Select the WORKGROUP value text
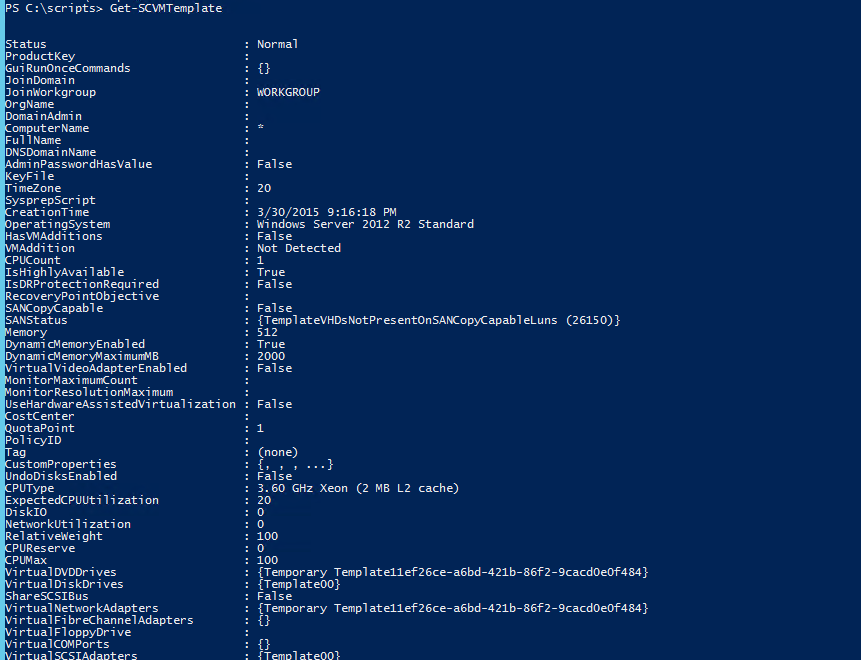Viewport: 861px width, 660px height. click(288, 92)
